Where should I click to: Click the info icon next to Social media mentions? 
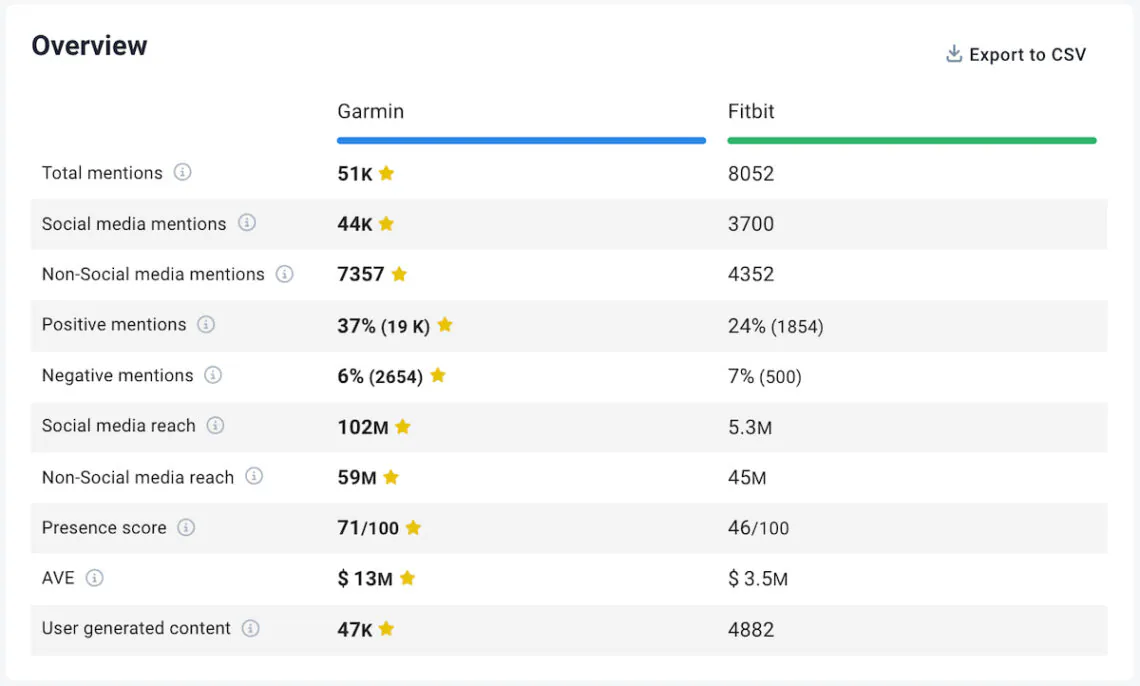[247, 224]
